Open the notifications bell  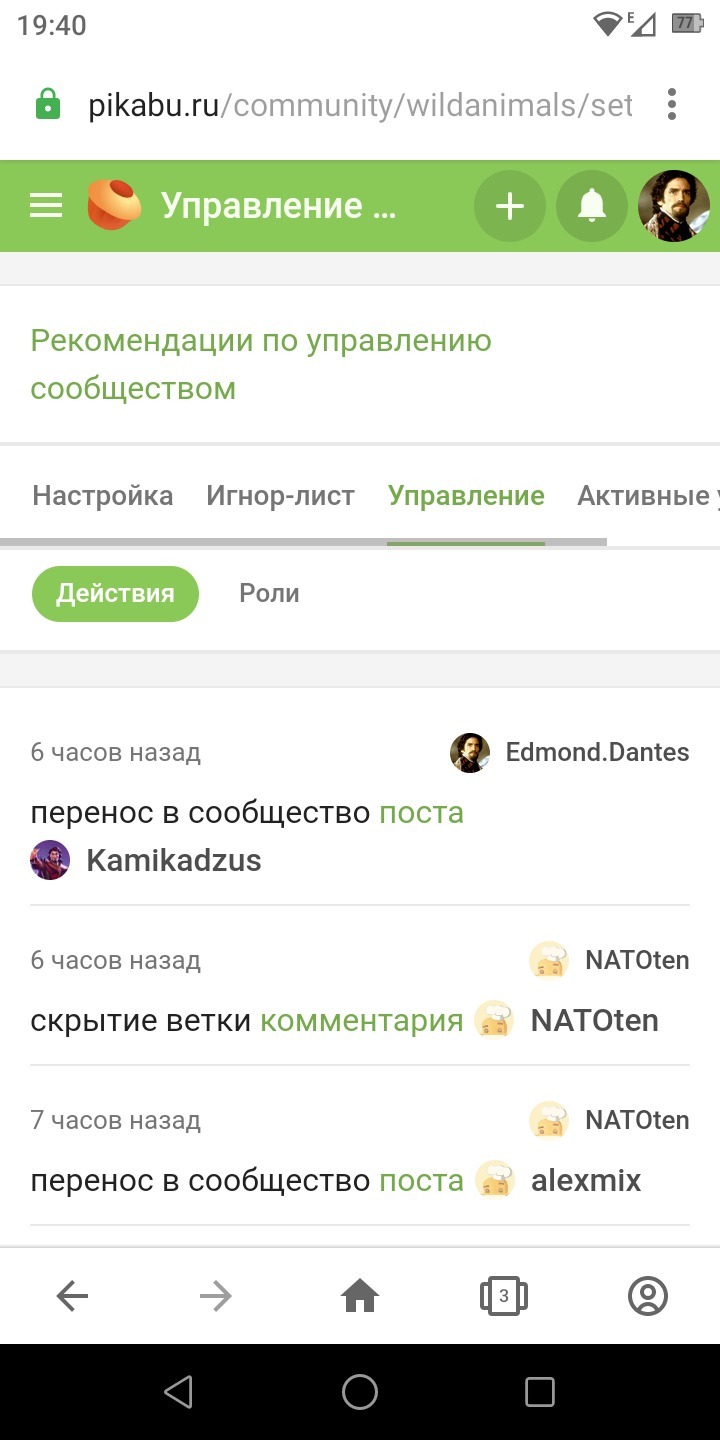(x=592, y=206)
